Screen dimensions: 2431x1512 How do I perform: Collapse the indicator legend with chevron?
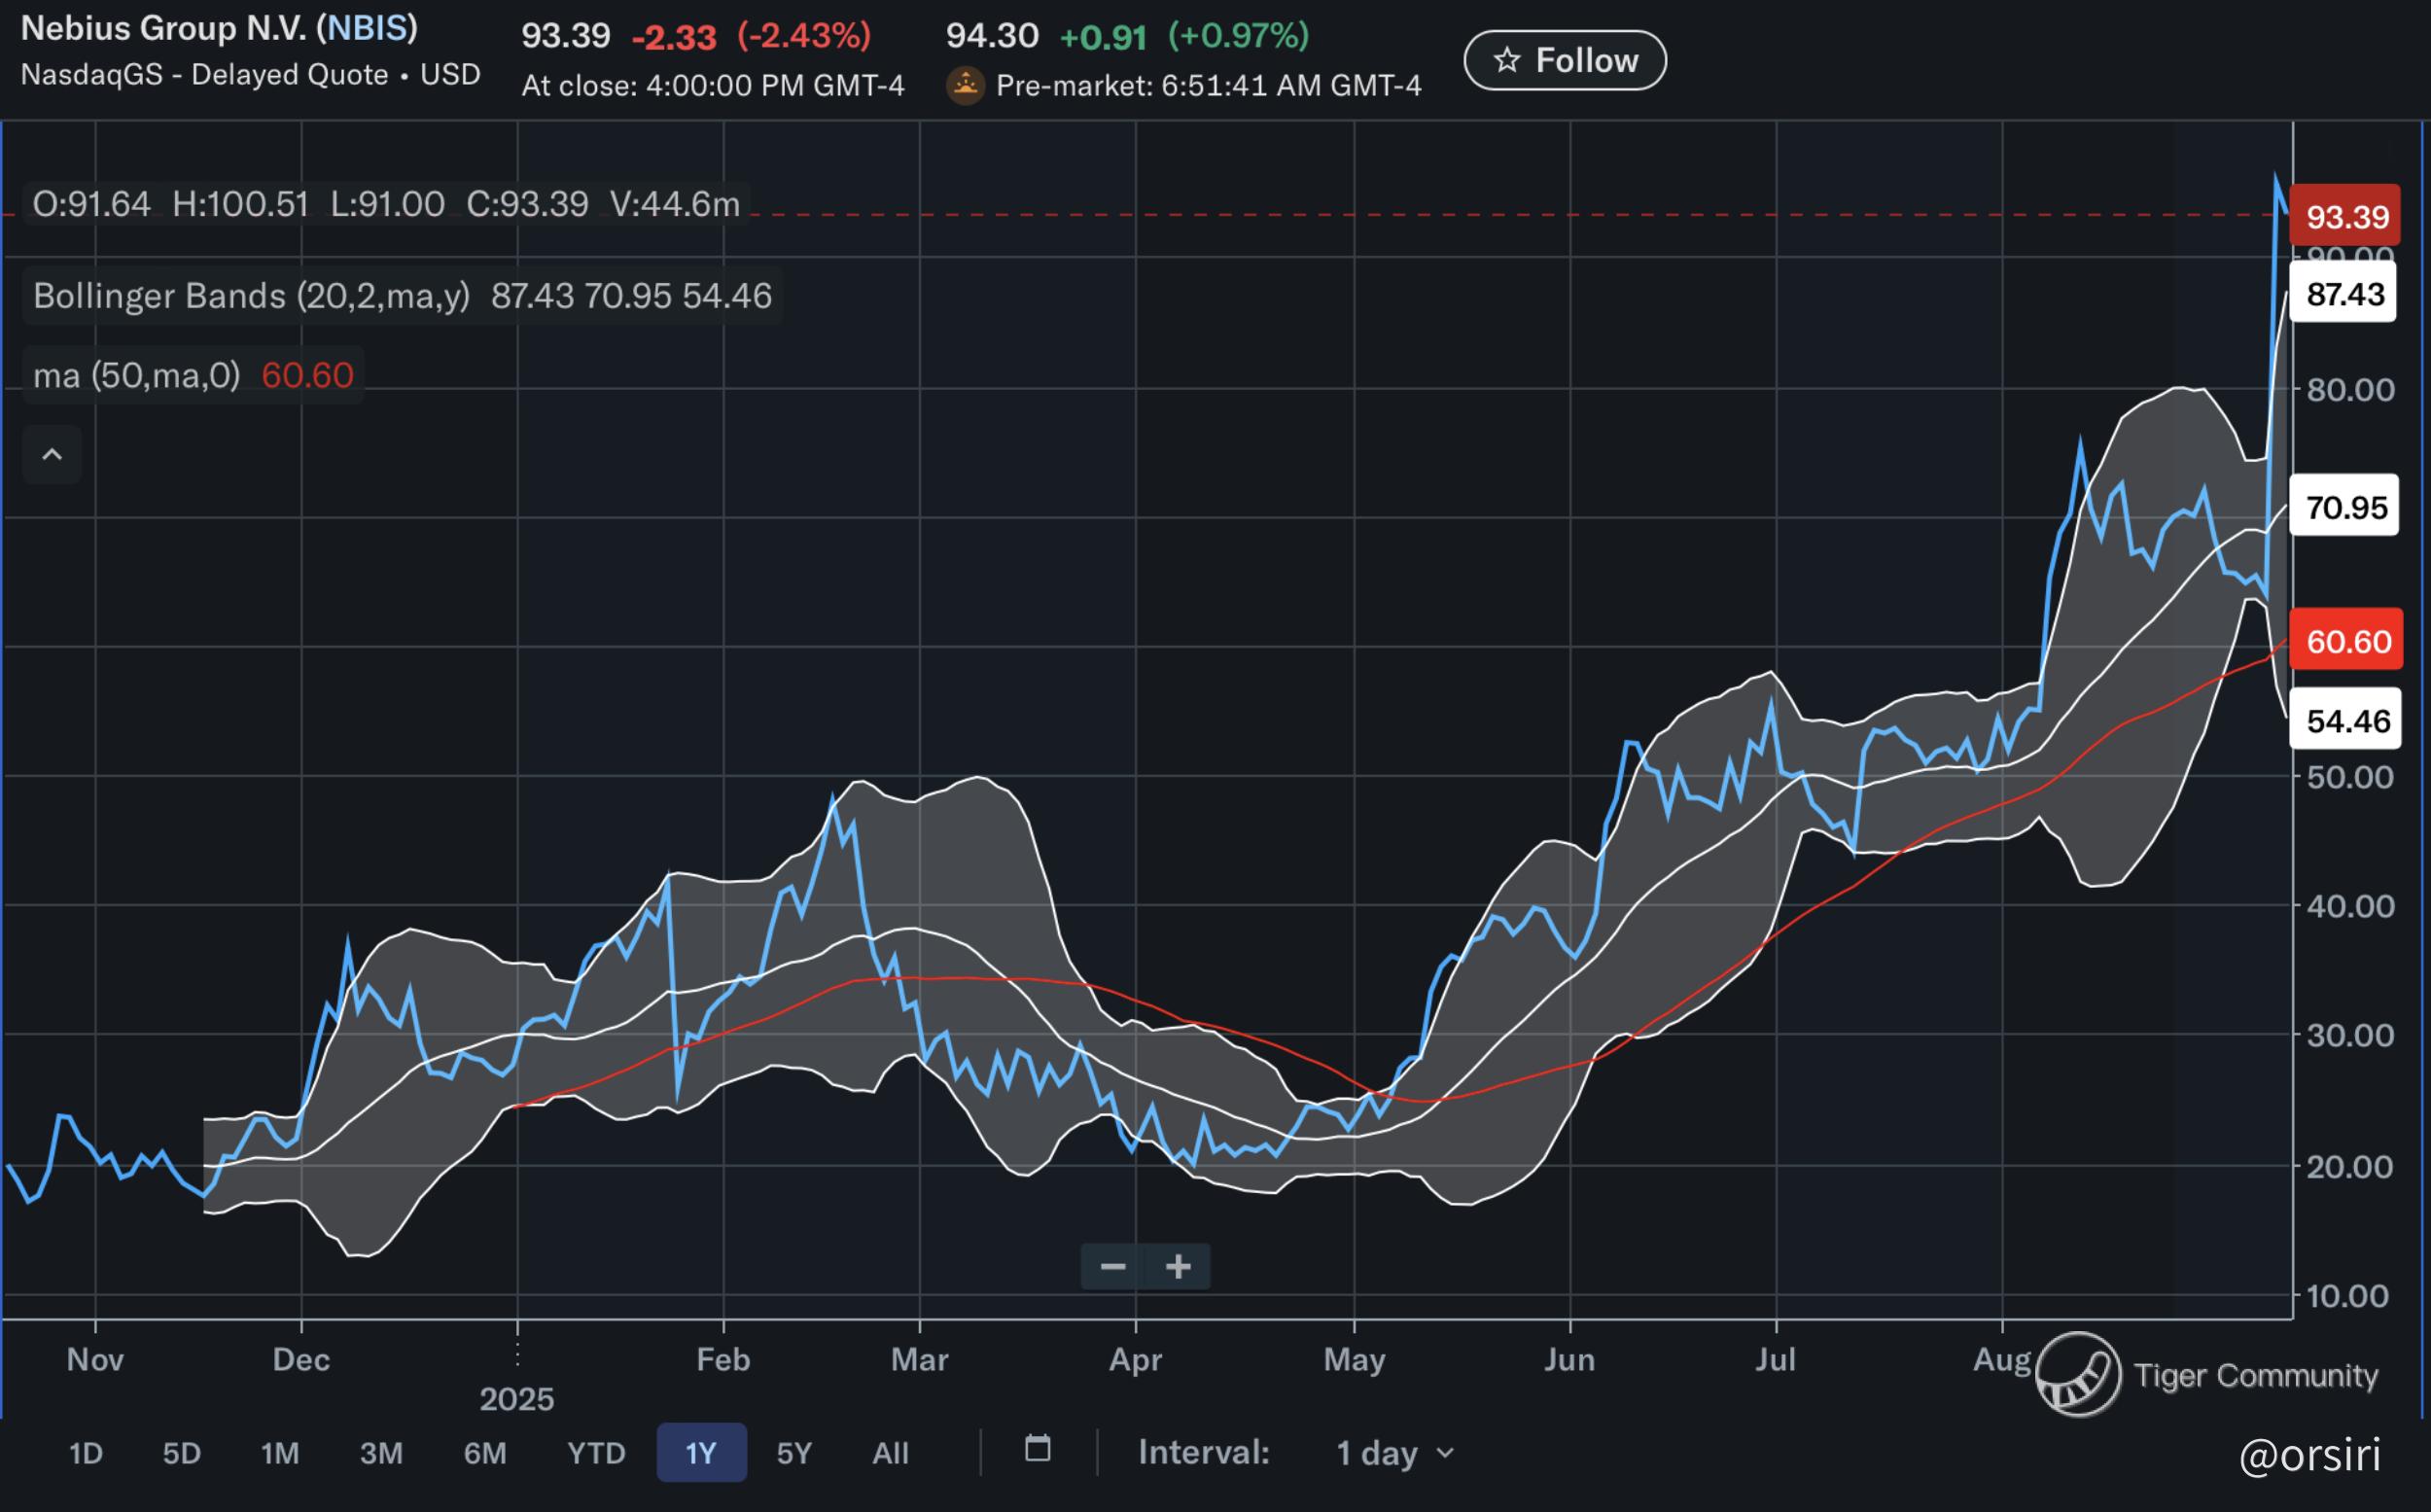click(52, 455)
